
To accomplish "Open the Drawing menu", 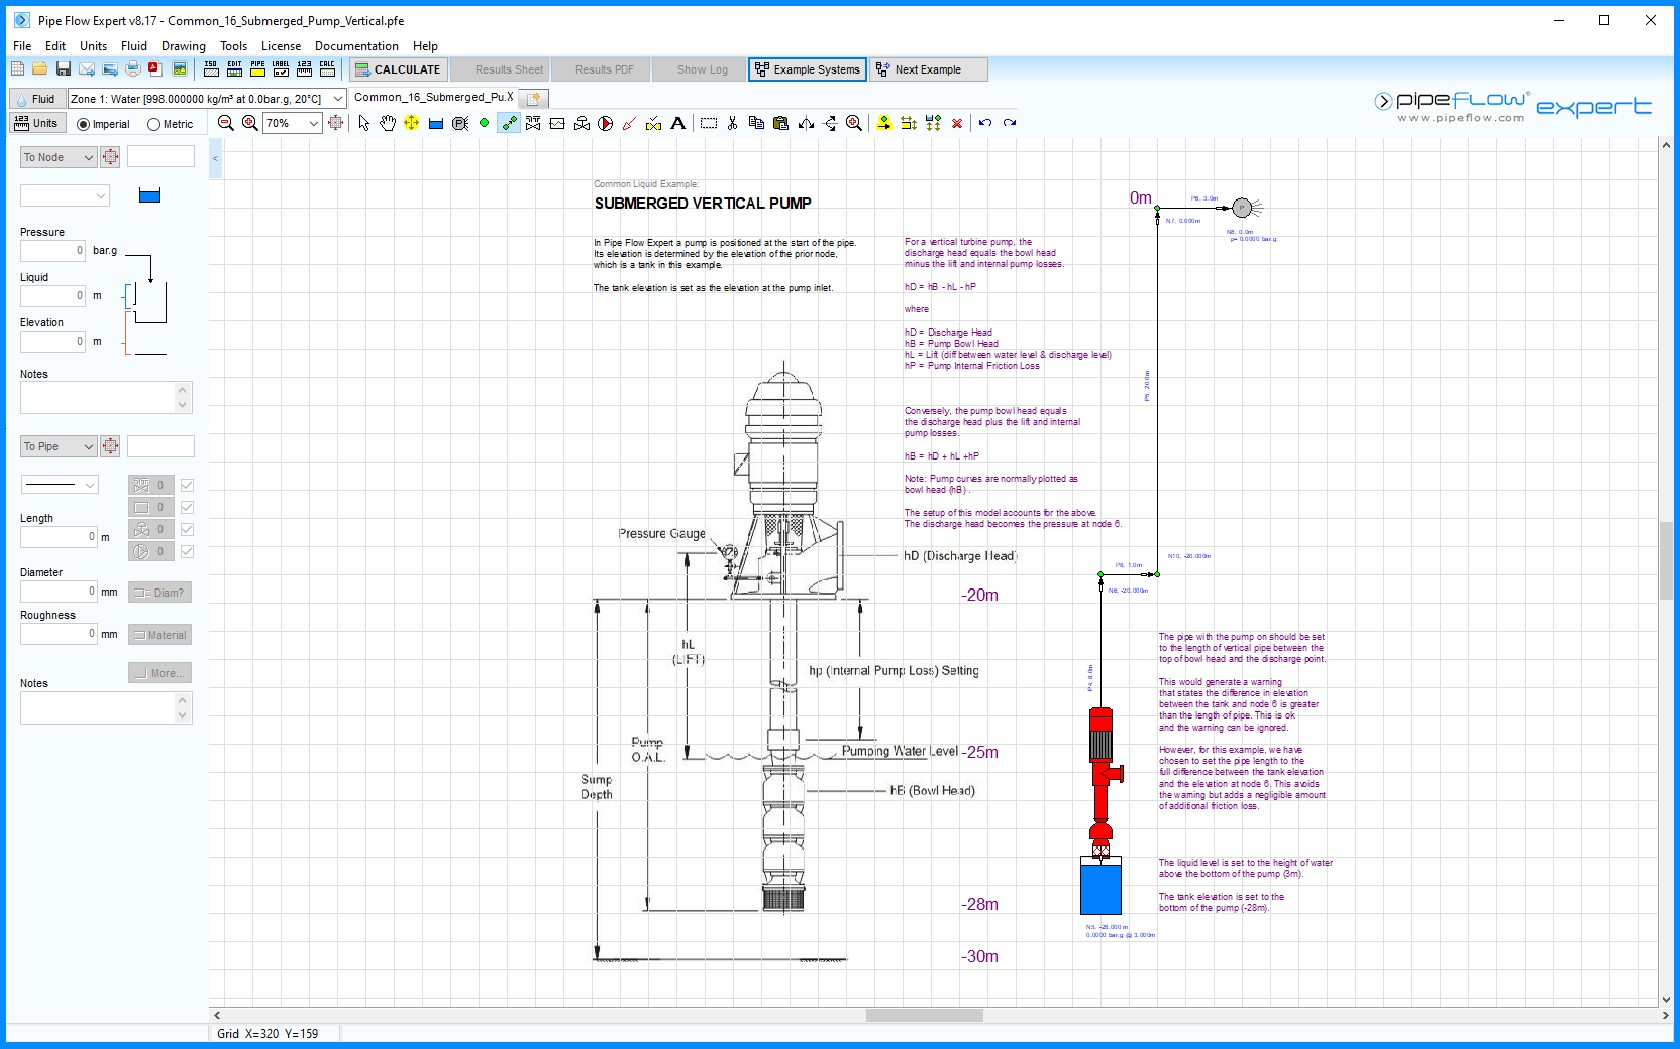I will click(x=184, y=45).
